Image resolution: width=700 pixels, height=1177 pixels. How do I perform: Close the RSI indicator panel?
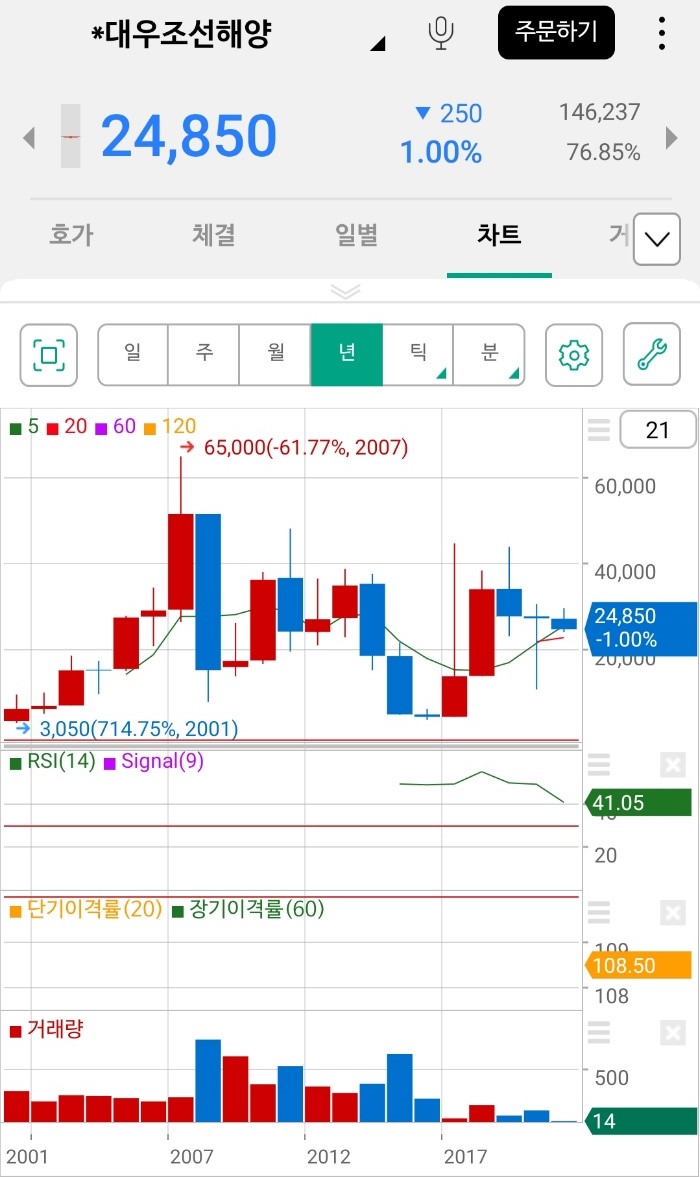(x=673, y=766)
